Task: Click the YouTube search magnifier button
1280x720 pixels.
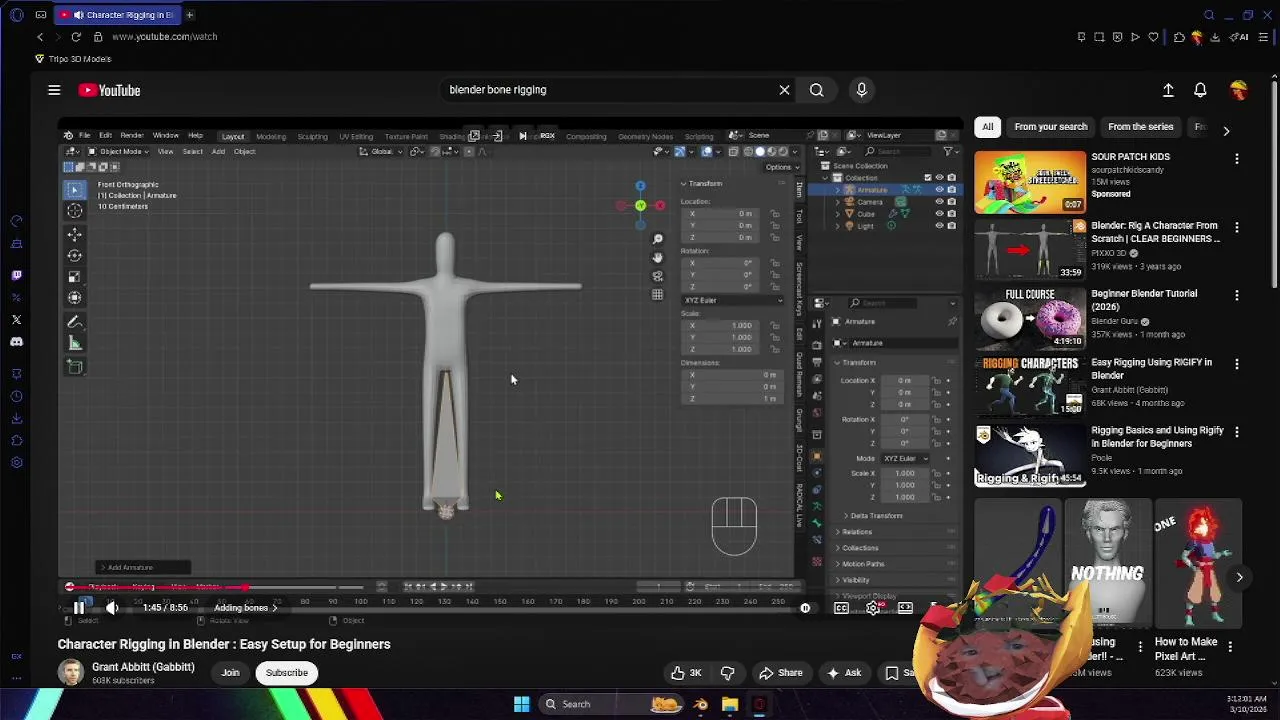Action: [x=817, y=90]
